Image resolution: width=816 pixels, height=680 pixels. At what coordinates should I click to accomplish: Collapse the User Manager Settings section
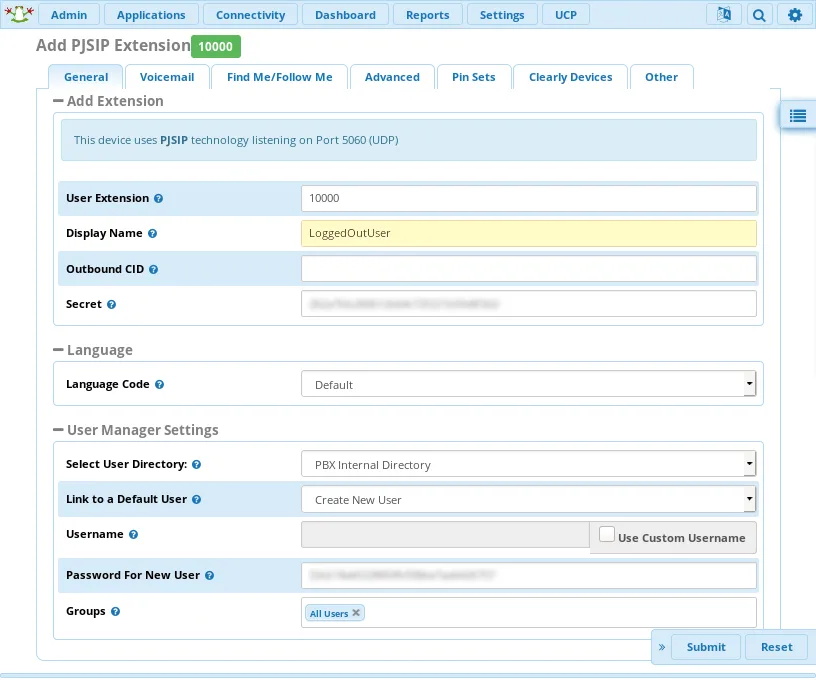(x=58, y=430)
